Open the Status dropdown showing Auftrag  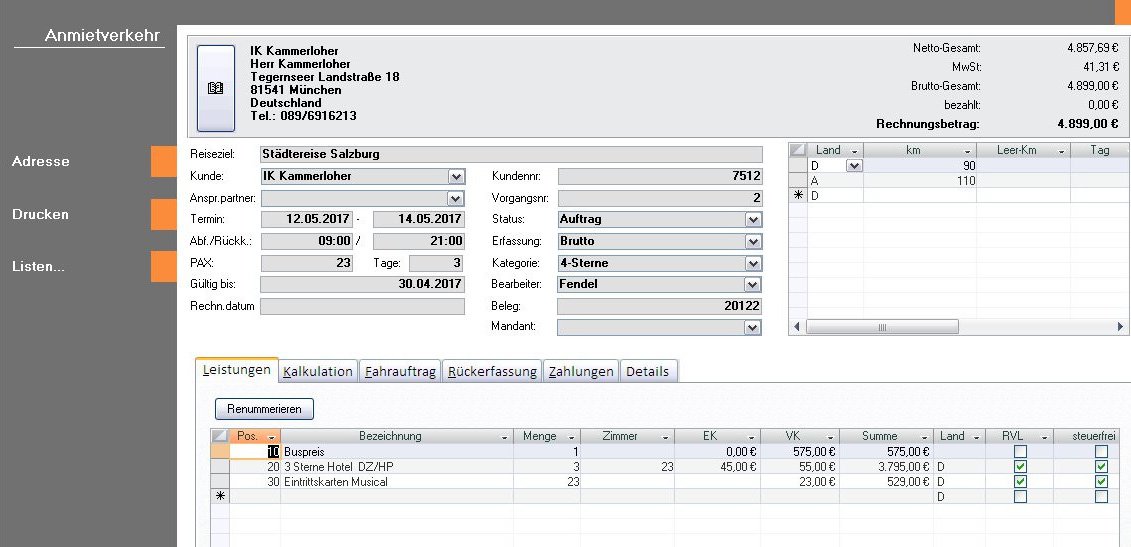click(753, 219)
